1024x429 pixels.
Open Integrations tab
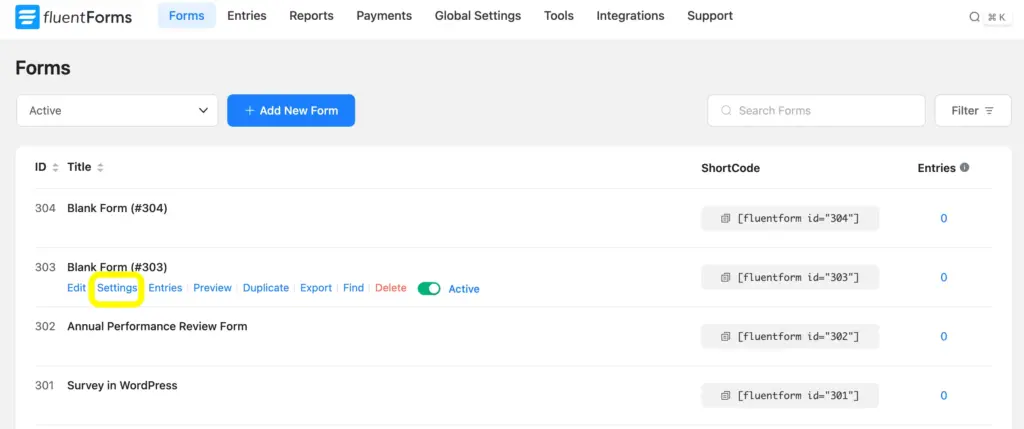point(630,16)
